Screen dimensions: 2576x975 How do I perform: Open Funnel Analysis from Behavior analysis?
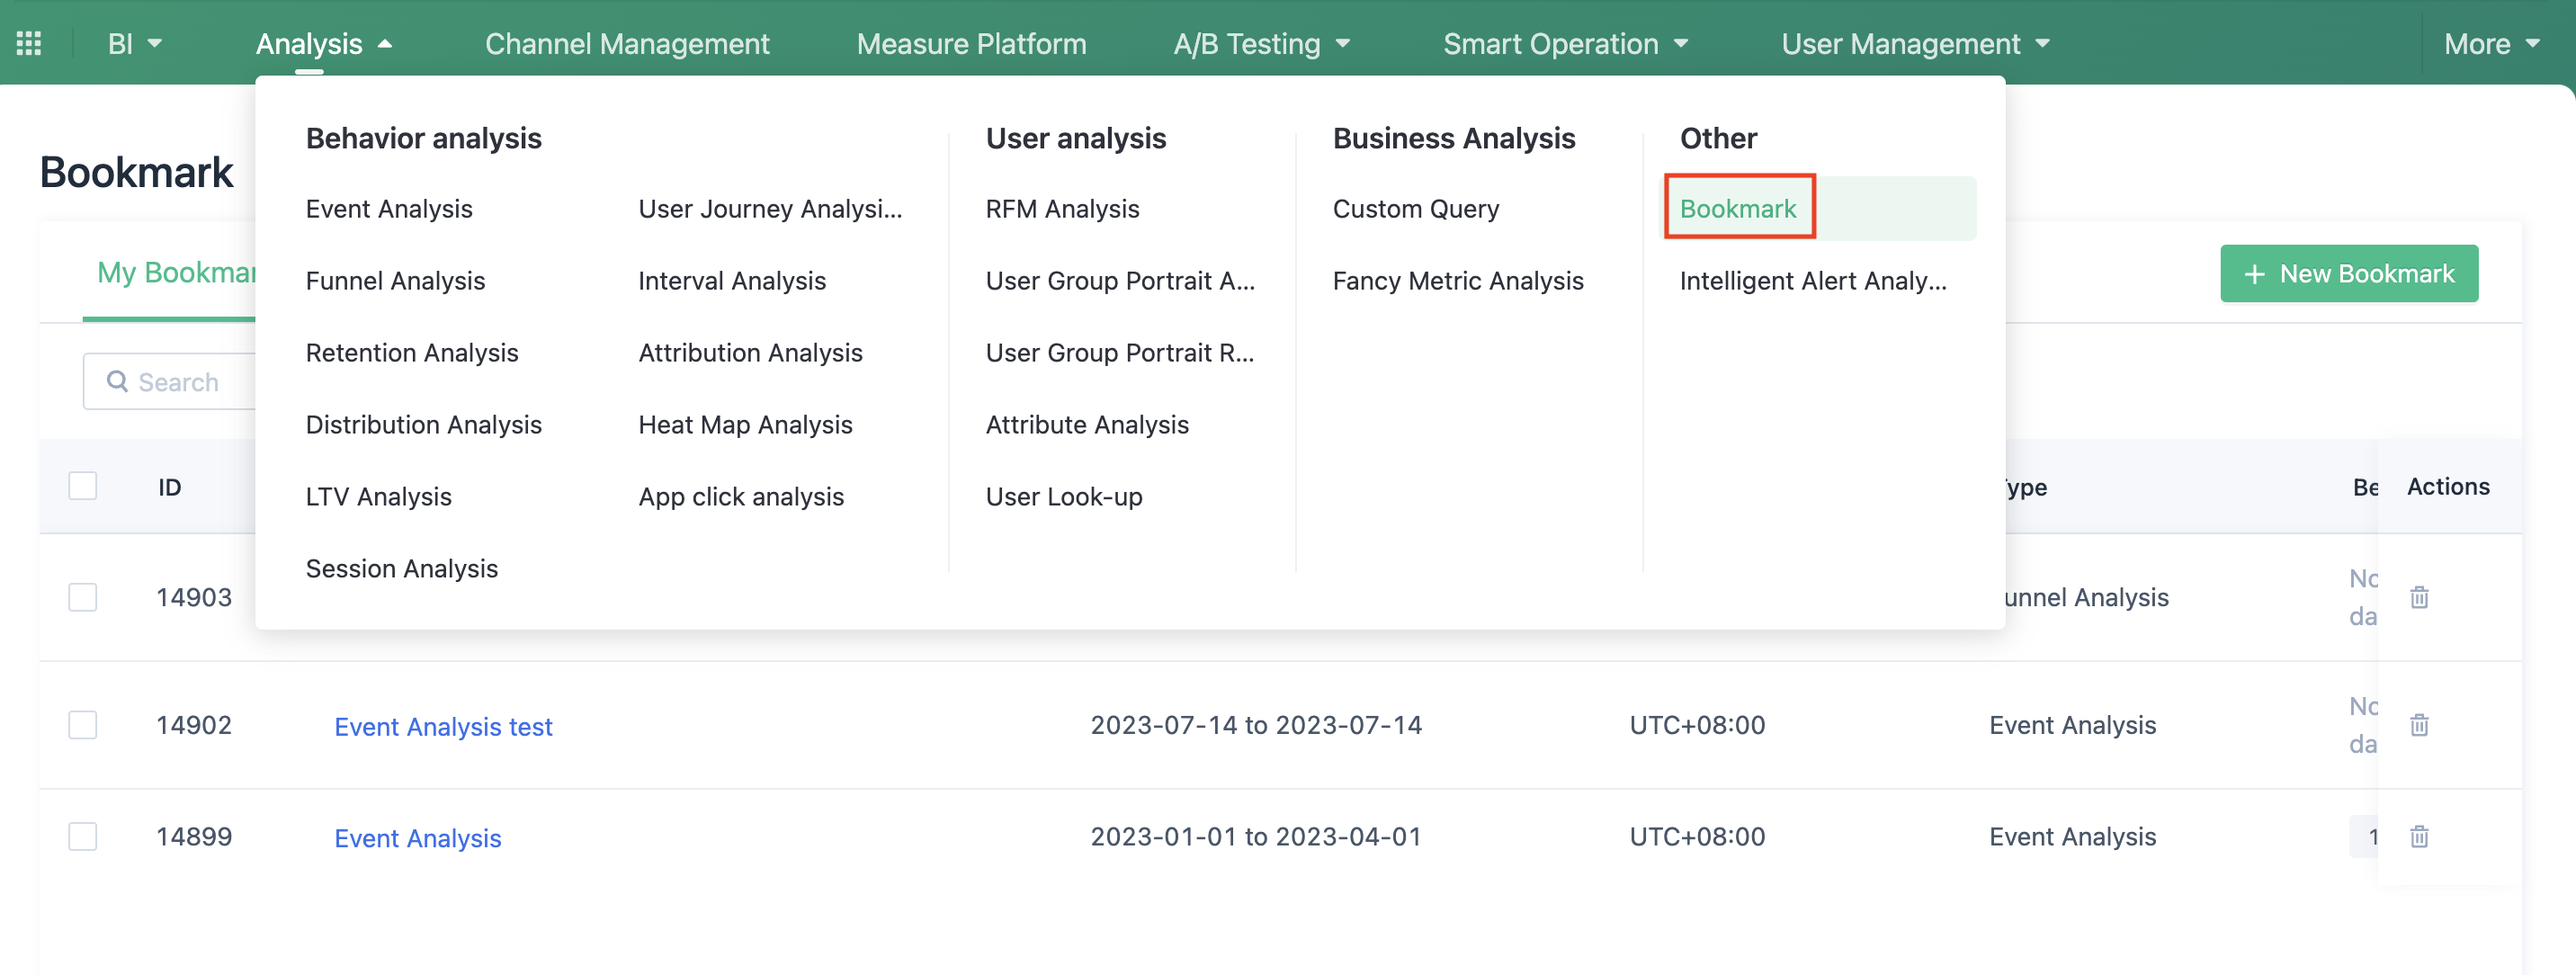coord(394,281)
